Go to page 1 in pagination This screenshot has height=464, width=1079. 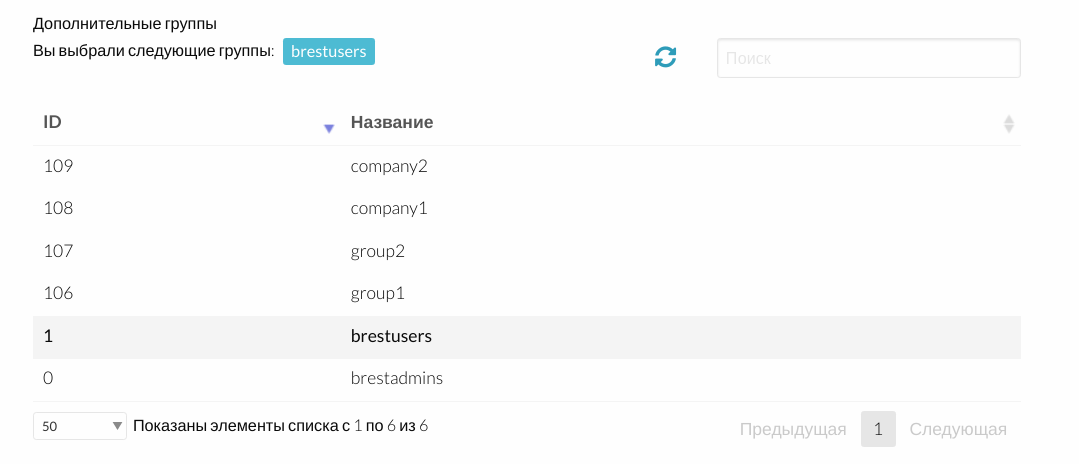tap(878, 430)
